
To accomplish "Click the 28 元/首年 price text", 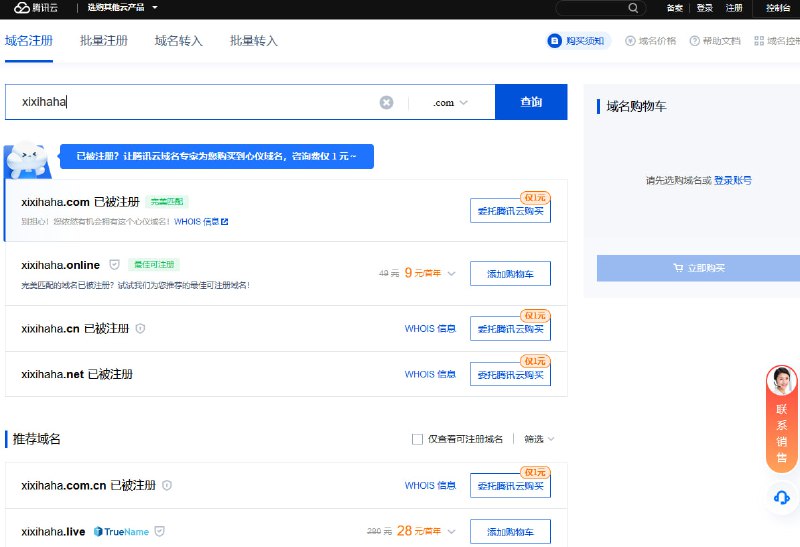I will tap(419, 531).
